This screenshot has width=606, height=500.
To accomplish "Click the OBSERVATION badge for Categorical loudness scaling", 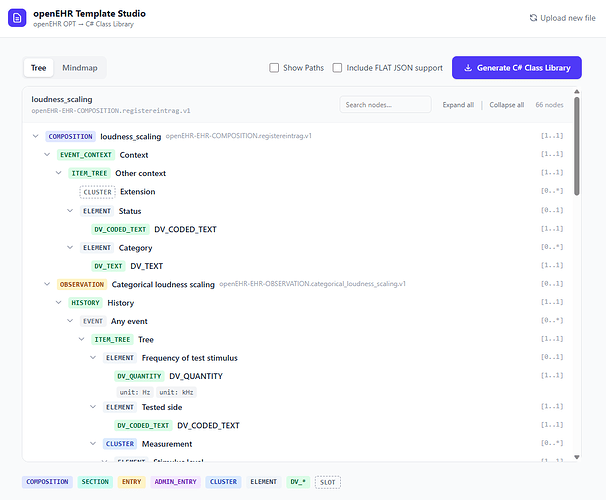I will tap(82, 284).
